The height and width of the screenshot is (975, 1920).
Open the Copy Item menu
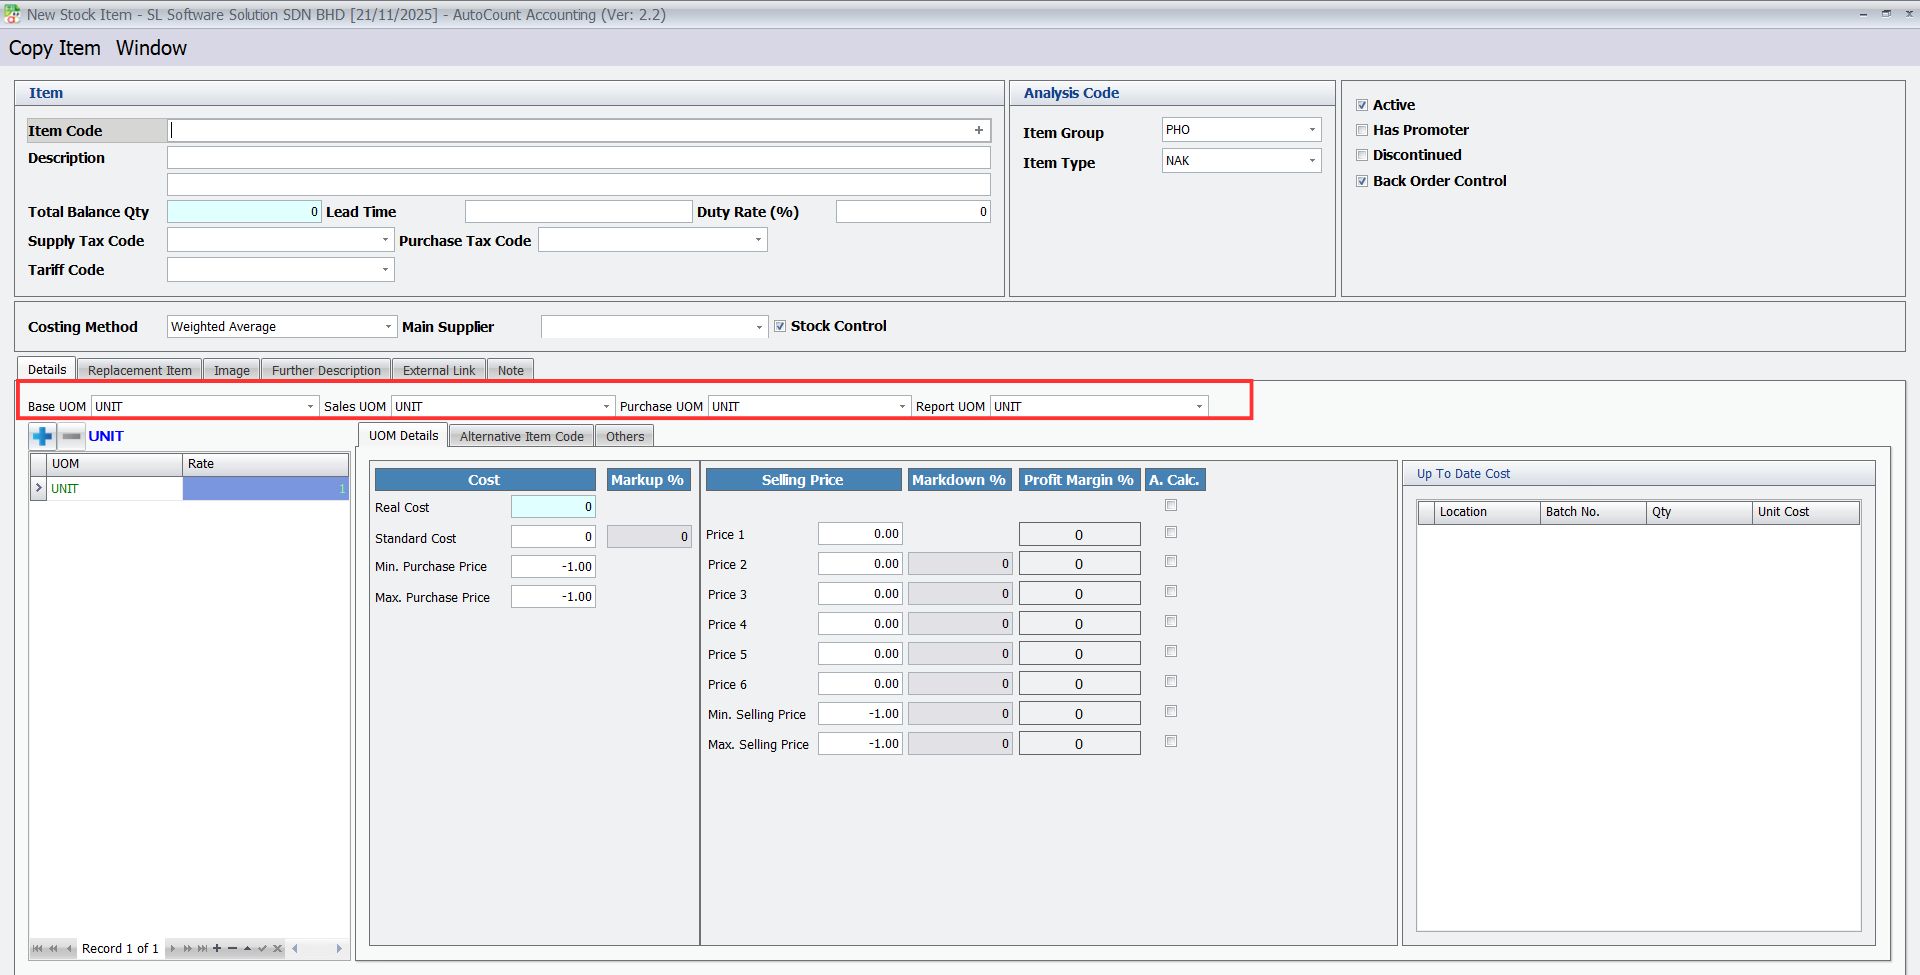point(55,48)
